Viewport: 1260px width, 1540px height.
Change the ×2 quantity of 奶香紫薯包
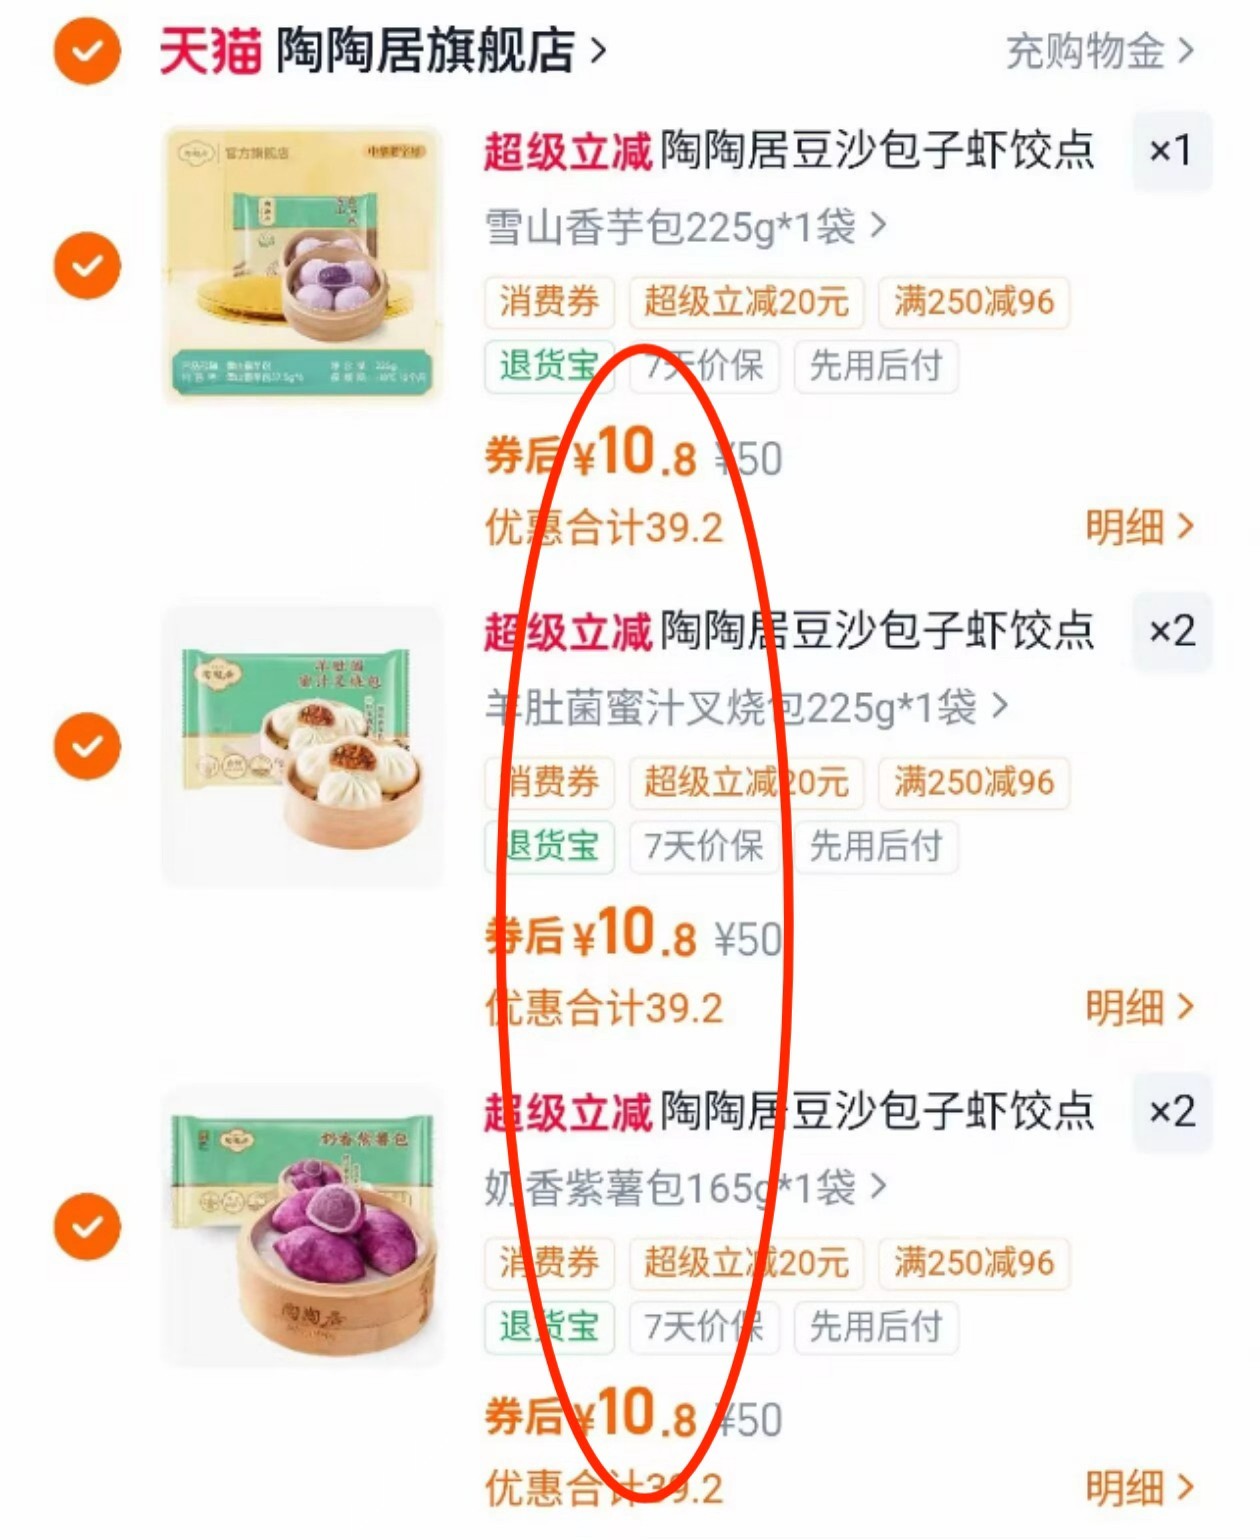(x=1172, y=1111)
